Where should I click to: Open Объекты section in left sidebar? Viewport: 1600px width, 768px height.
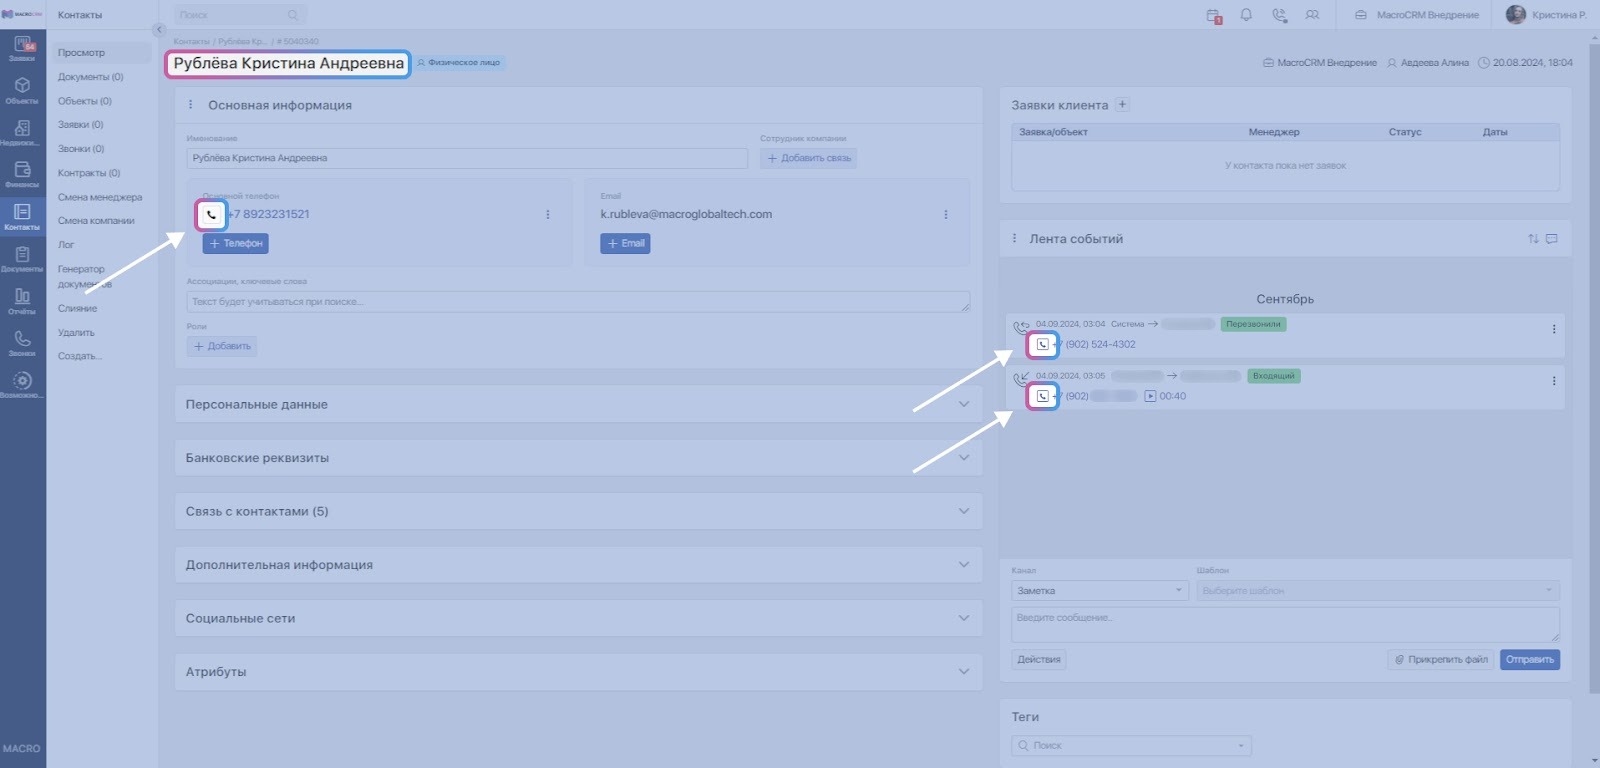pyautogui.click(x=22, y=90)
